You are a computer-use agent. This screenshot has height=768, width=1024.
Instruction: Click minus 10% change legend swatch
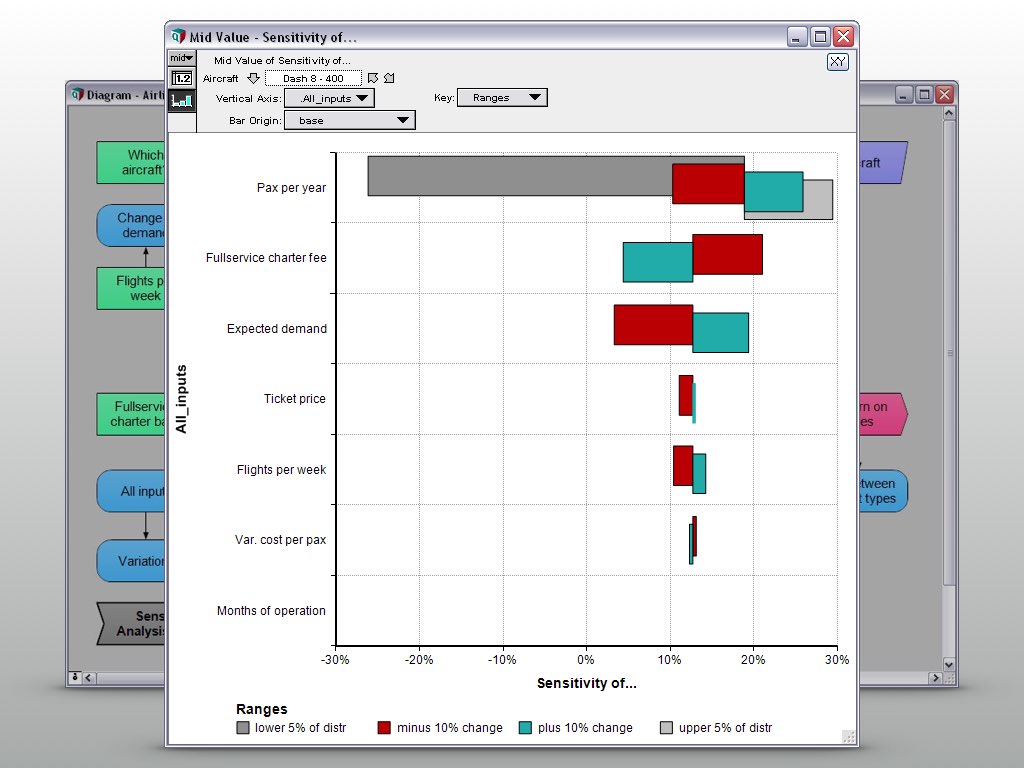(x=384, y=728)
